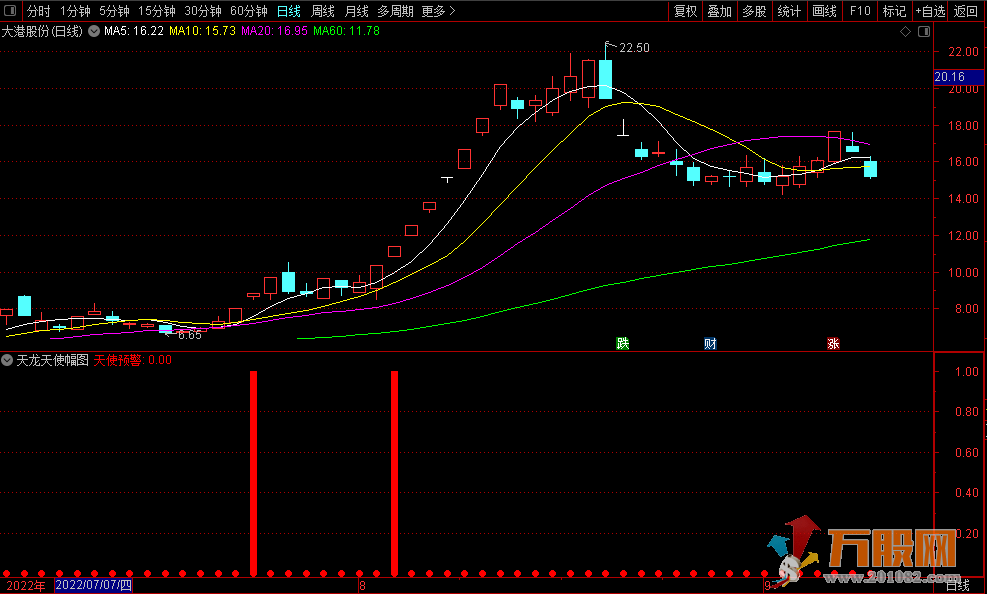
Task: Click the first red warning signal bar
Action: 254,473
